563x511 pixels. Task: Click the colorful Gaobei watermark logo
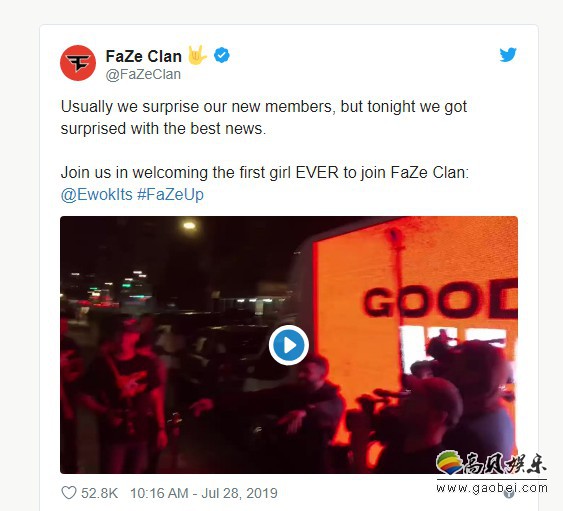(449, 462)
